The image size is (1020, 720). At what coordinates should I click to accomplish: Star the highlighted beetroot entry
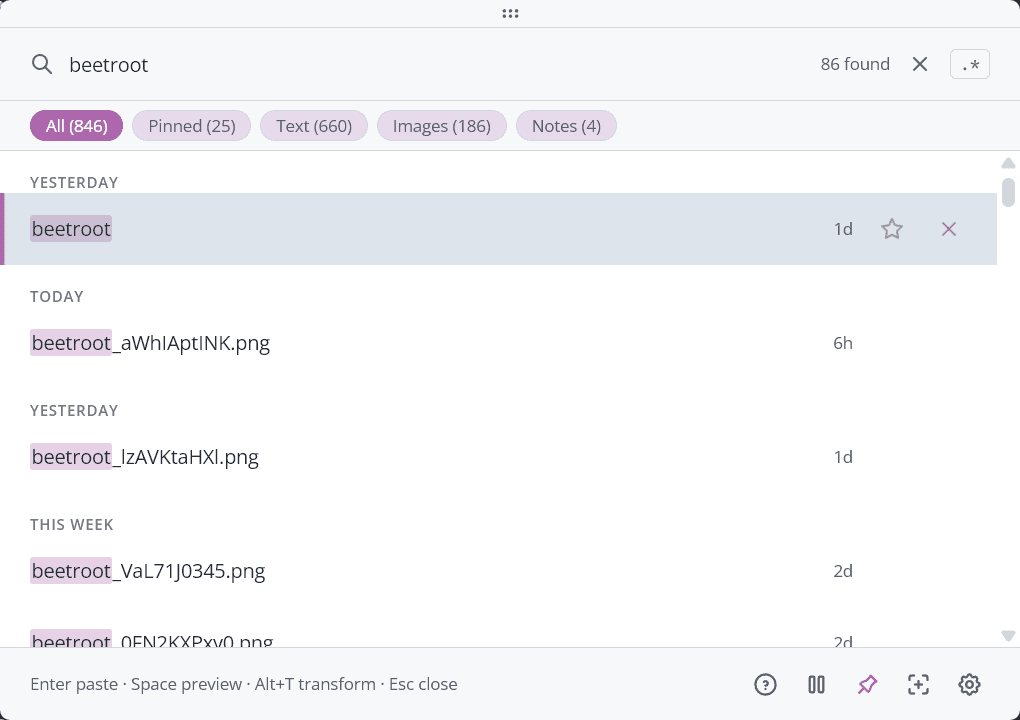pos(892,229)
